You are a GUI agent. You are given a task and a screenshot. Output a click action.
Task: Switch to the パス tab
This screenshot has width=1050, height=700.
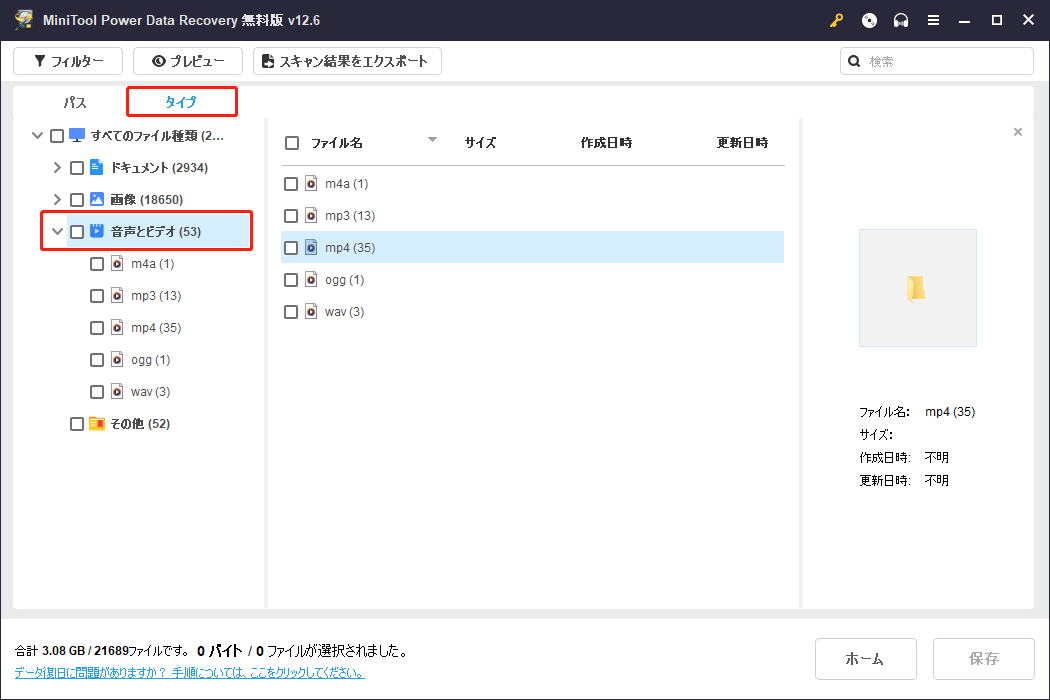[x=75, y=103]
